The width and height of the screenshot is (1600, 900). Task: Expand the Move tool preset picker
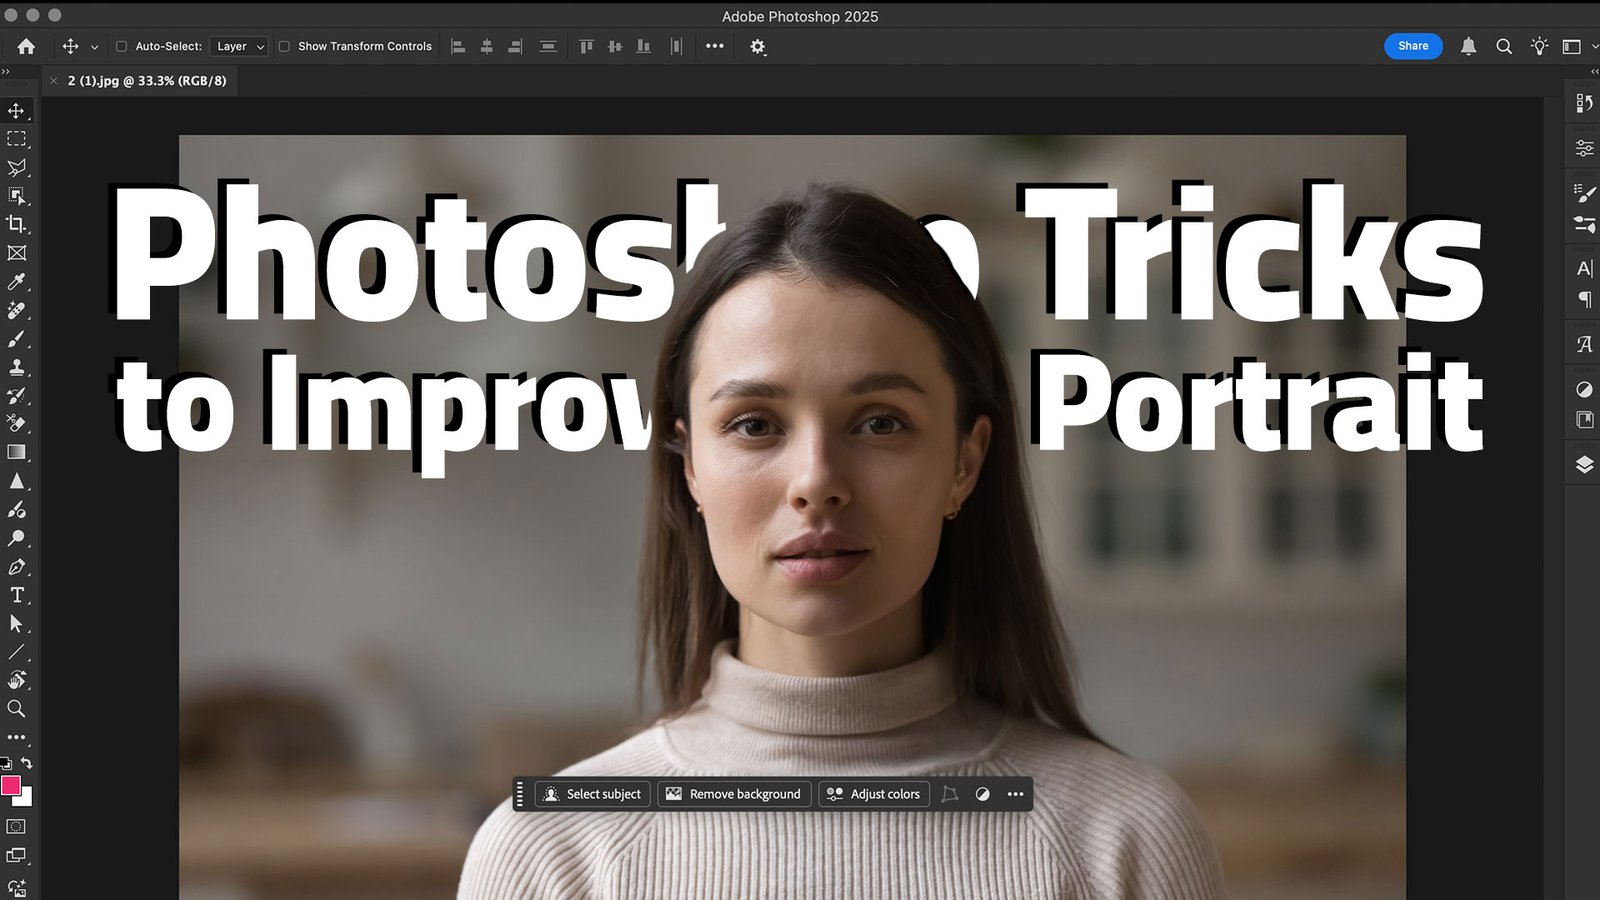pyautogui.click(x=95, y=47)
